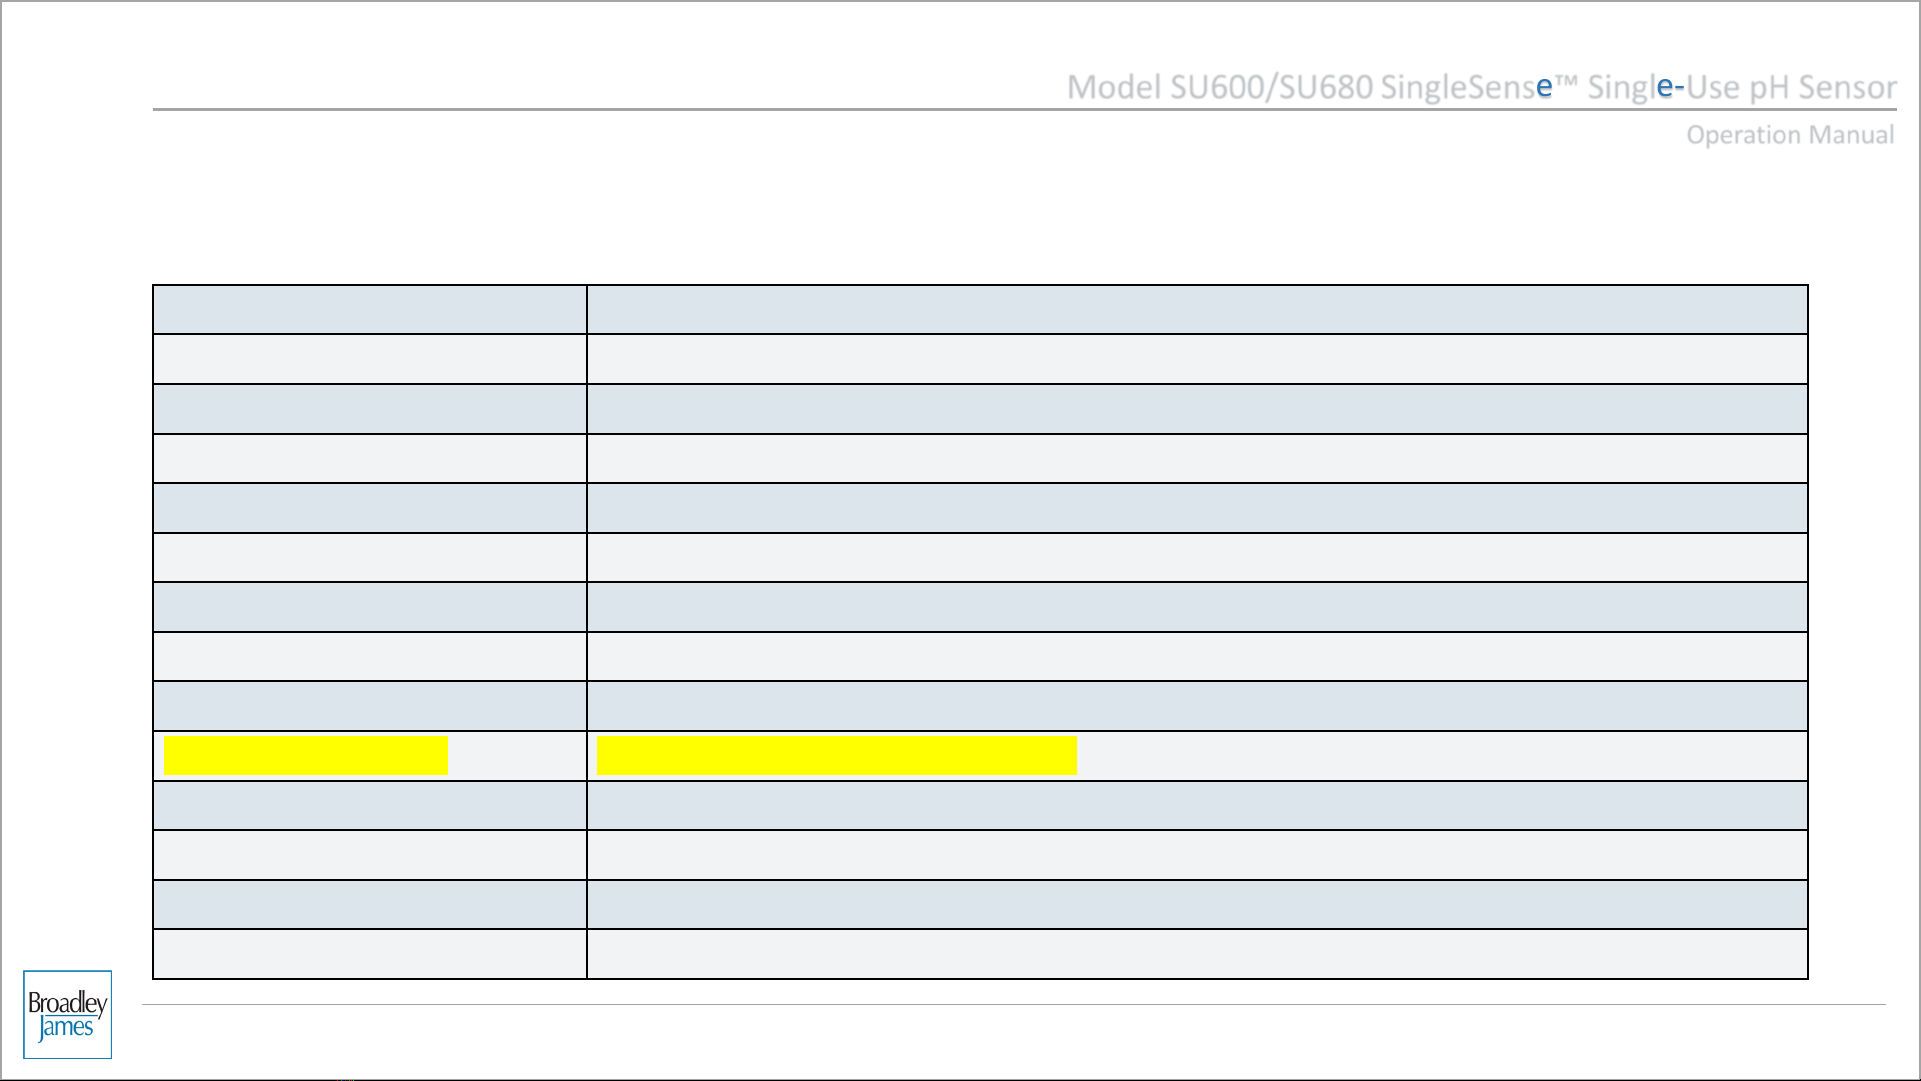The width and height of the screenshot is (1921, 1081).
Task: Click the left cell directly above yellow highlight
Action: click(x=369, y=706)
